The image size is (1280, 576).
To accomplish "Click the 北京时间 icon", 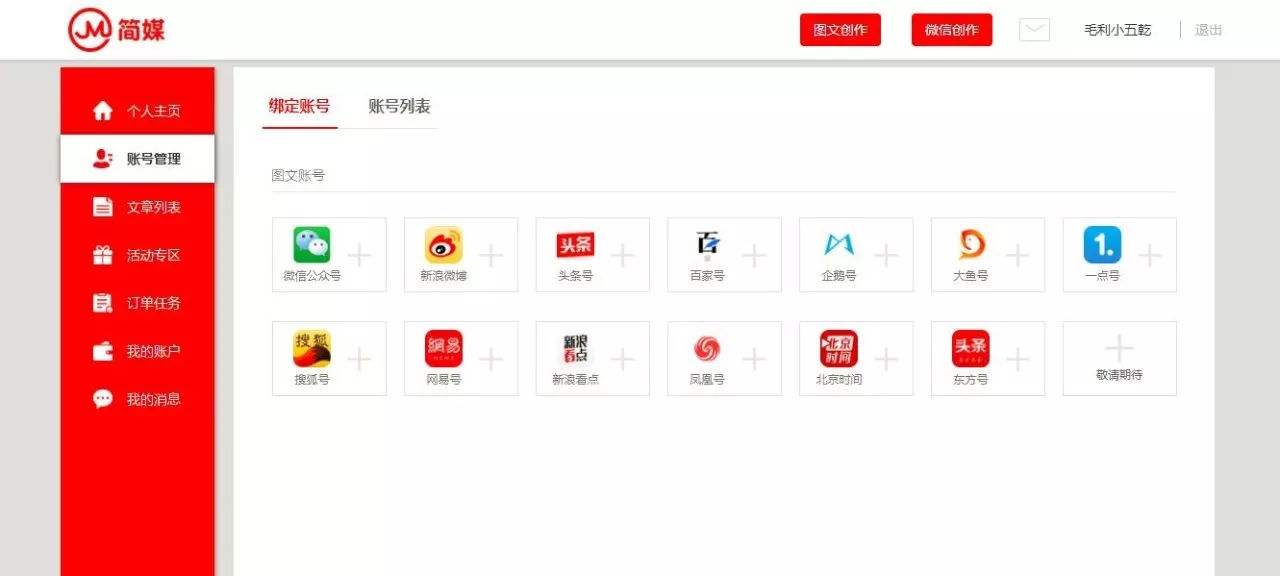I will click(839, 349).
